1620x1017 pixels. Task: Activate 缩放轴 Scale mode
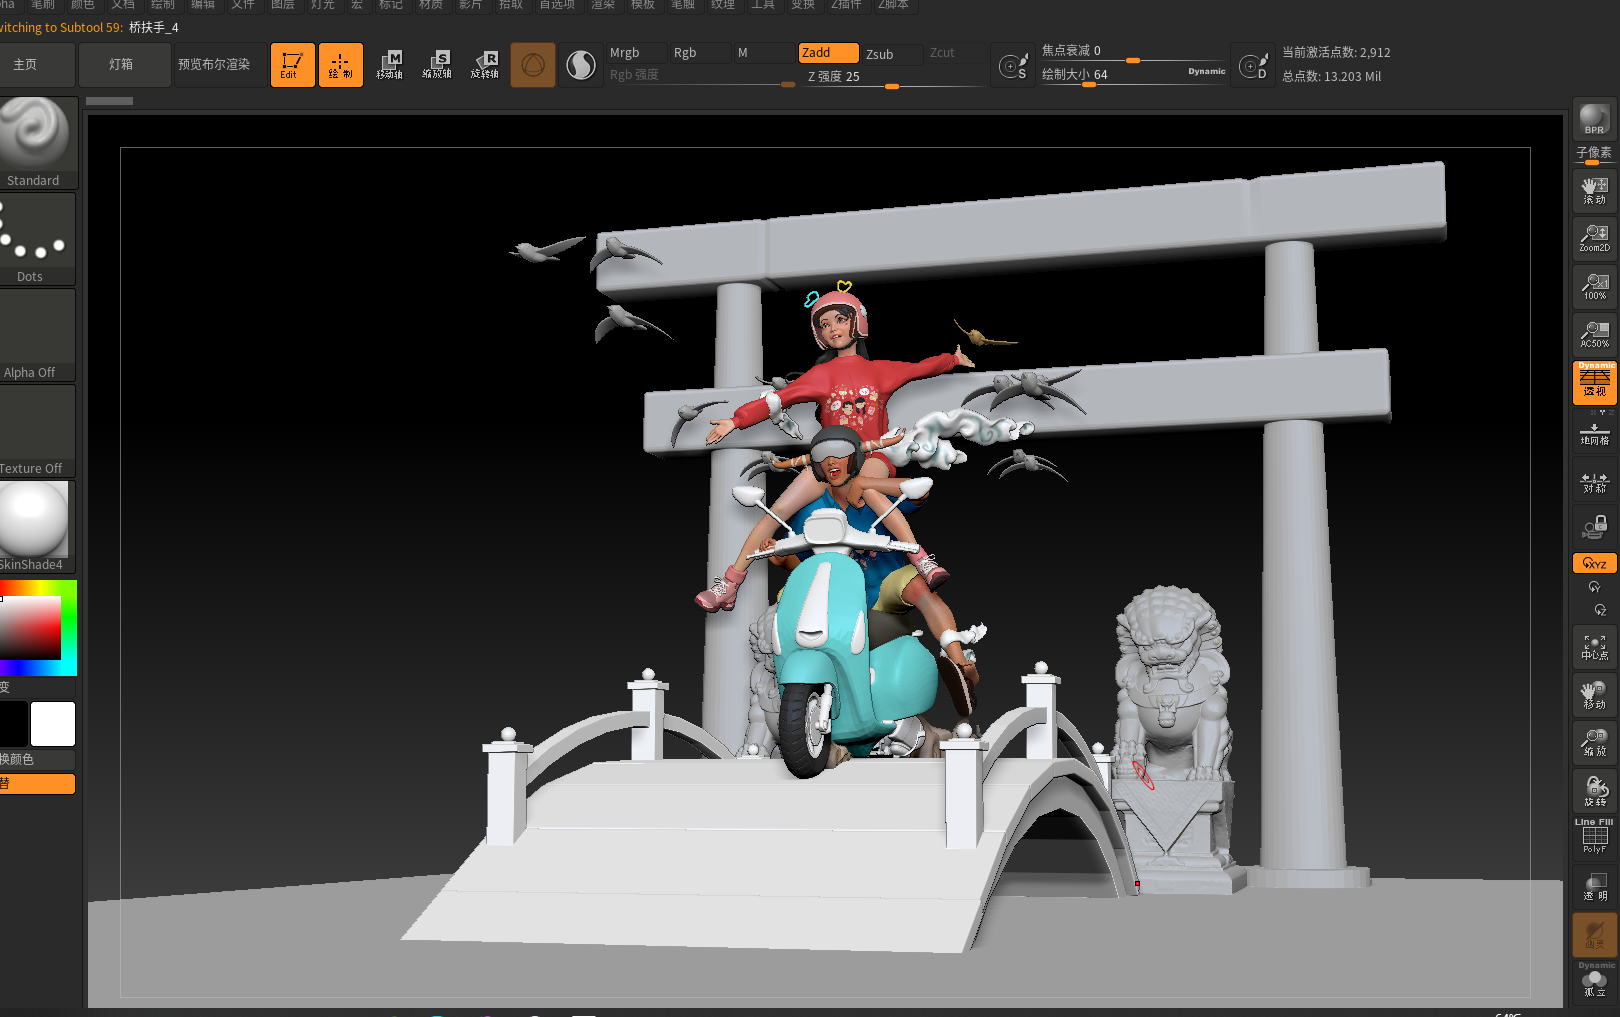(x=437, y=65)
